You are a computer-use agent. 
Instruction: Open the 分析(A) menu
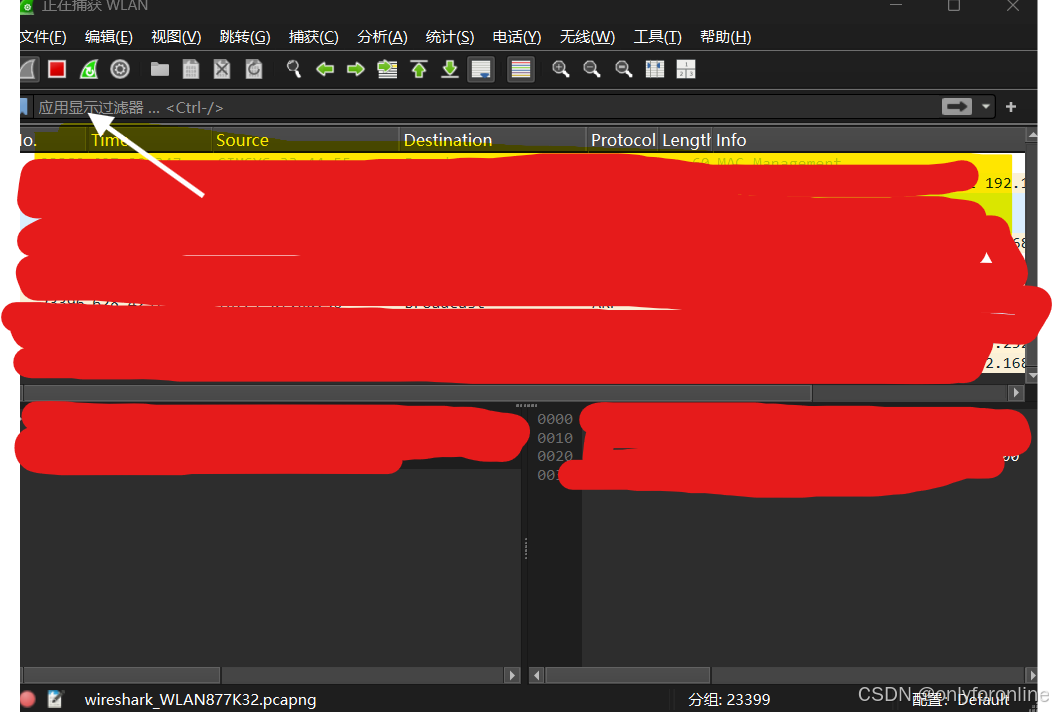click(x=382, y=37)
